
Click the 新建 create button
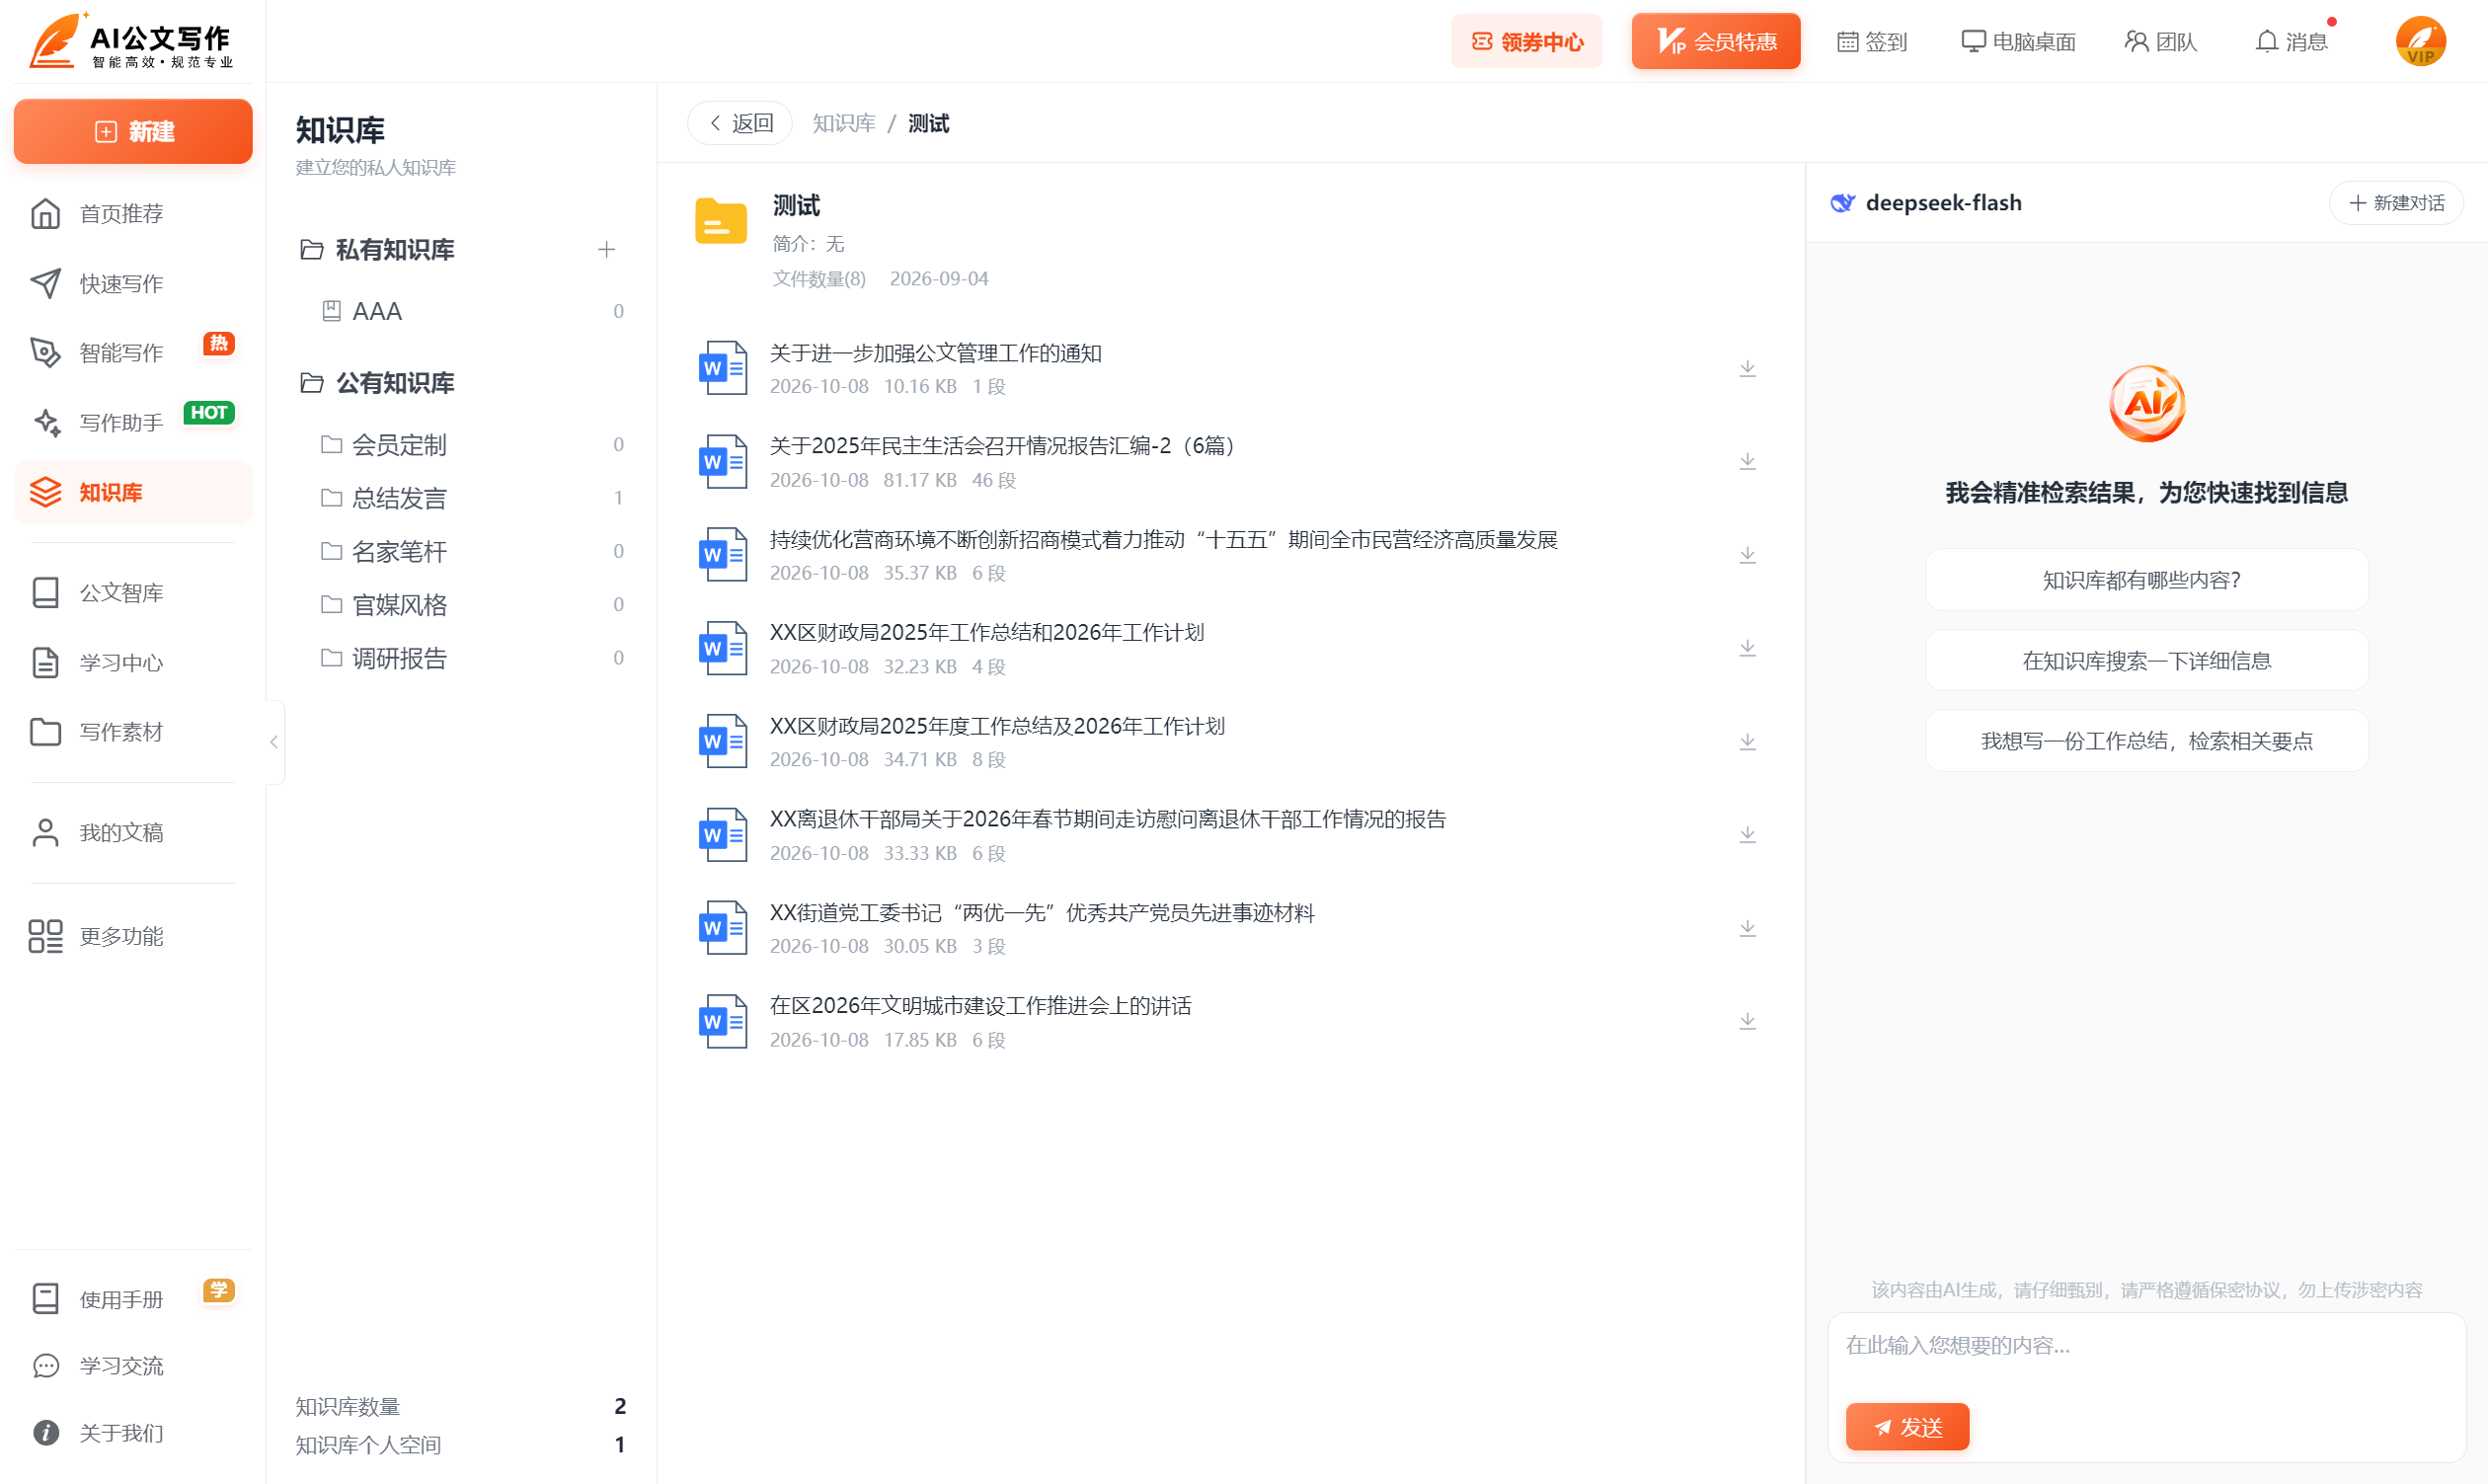[132, 131]
